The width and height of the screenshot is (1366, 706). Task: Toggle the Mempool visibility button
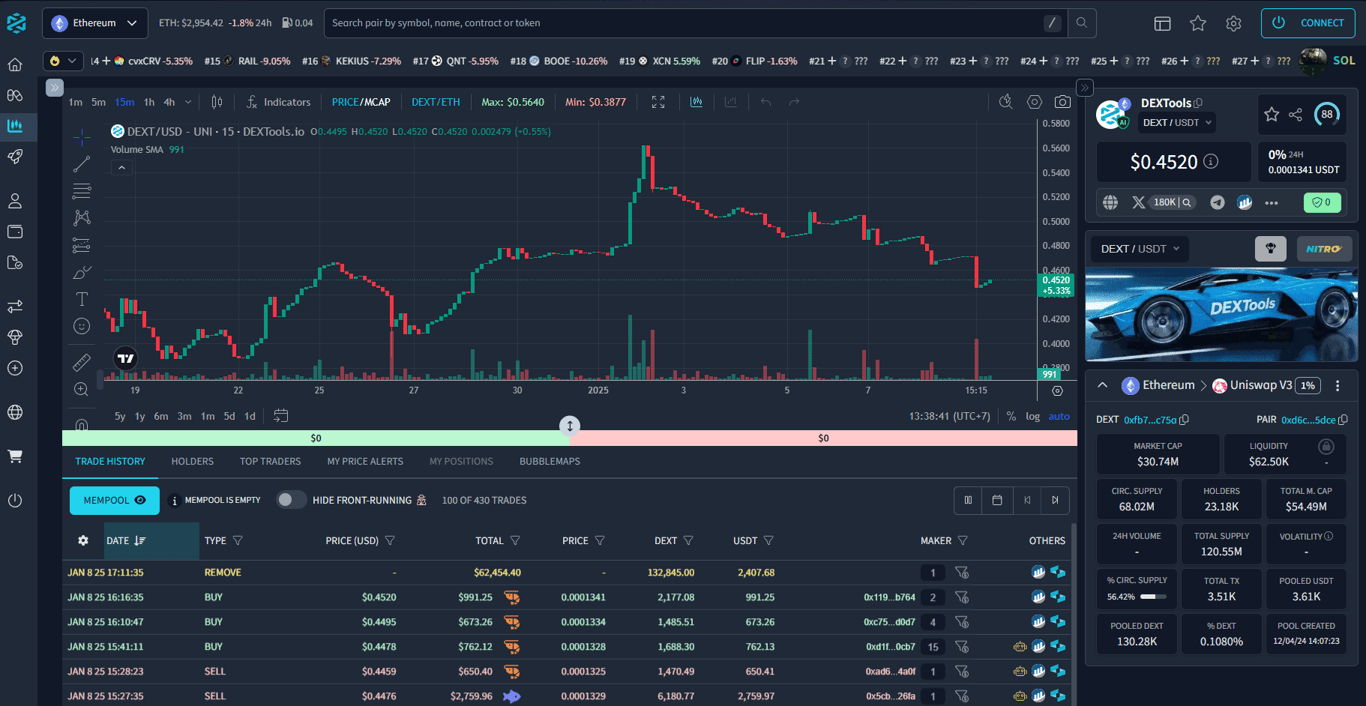pos(114,500)
